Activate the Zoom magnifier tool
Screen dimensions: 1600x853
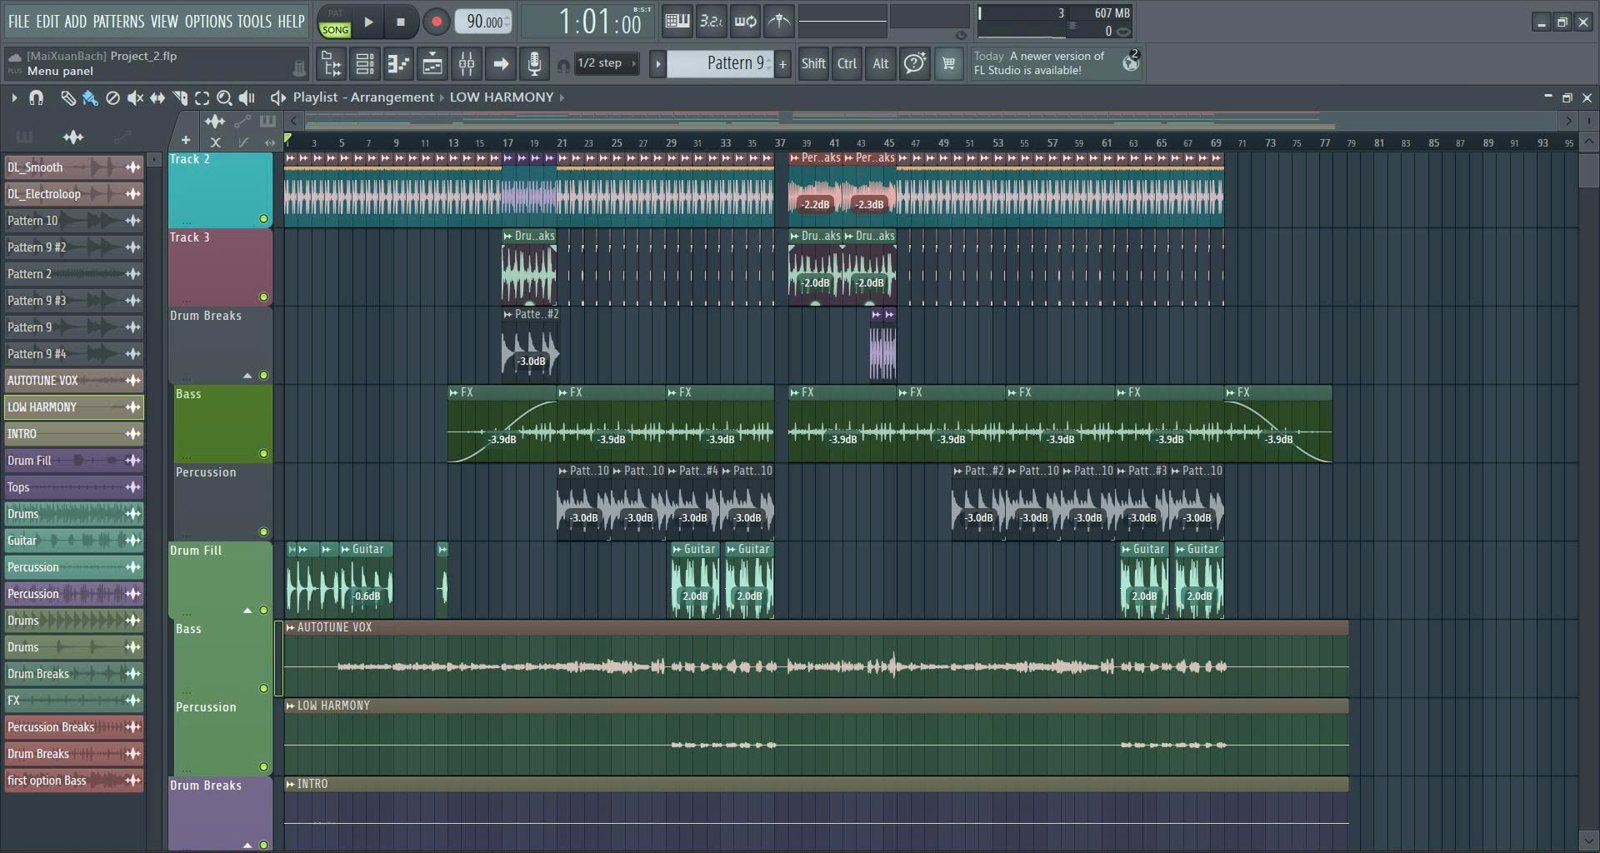click(x=225, y=98)
